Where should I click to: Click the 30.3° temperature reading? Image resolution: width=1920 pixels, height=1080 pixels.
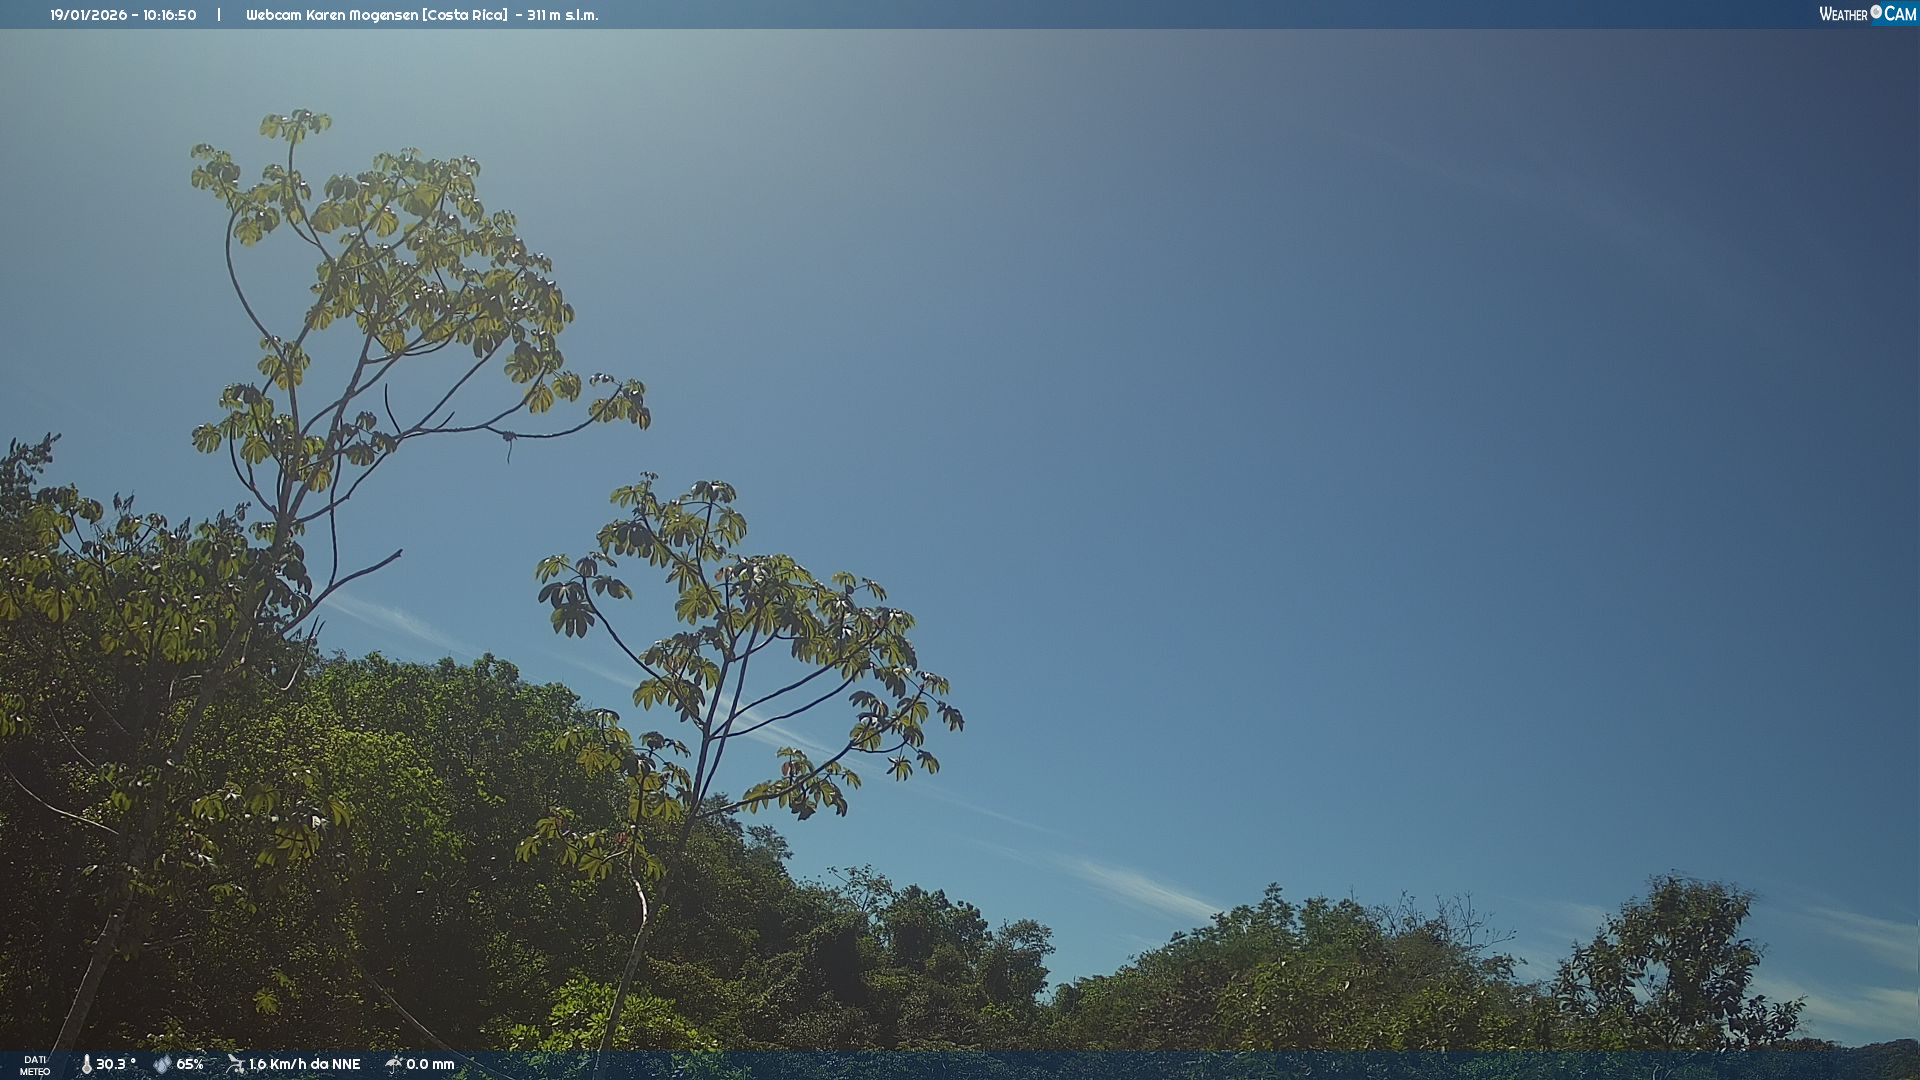(115, 1064)
